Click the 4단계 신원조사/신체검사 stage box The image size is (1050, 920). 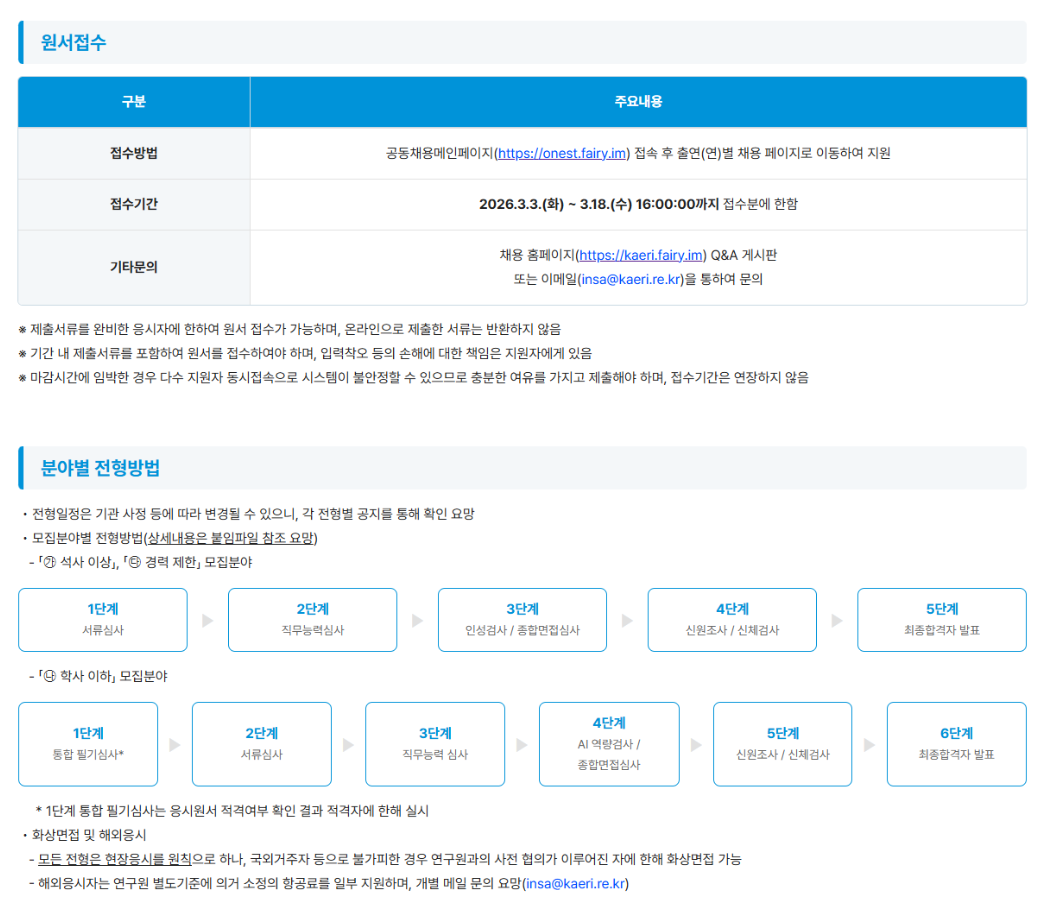pyautogui.click(x=732, y=619)
